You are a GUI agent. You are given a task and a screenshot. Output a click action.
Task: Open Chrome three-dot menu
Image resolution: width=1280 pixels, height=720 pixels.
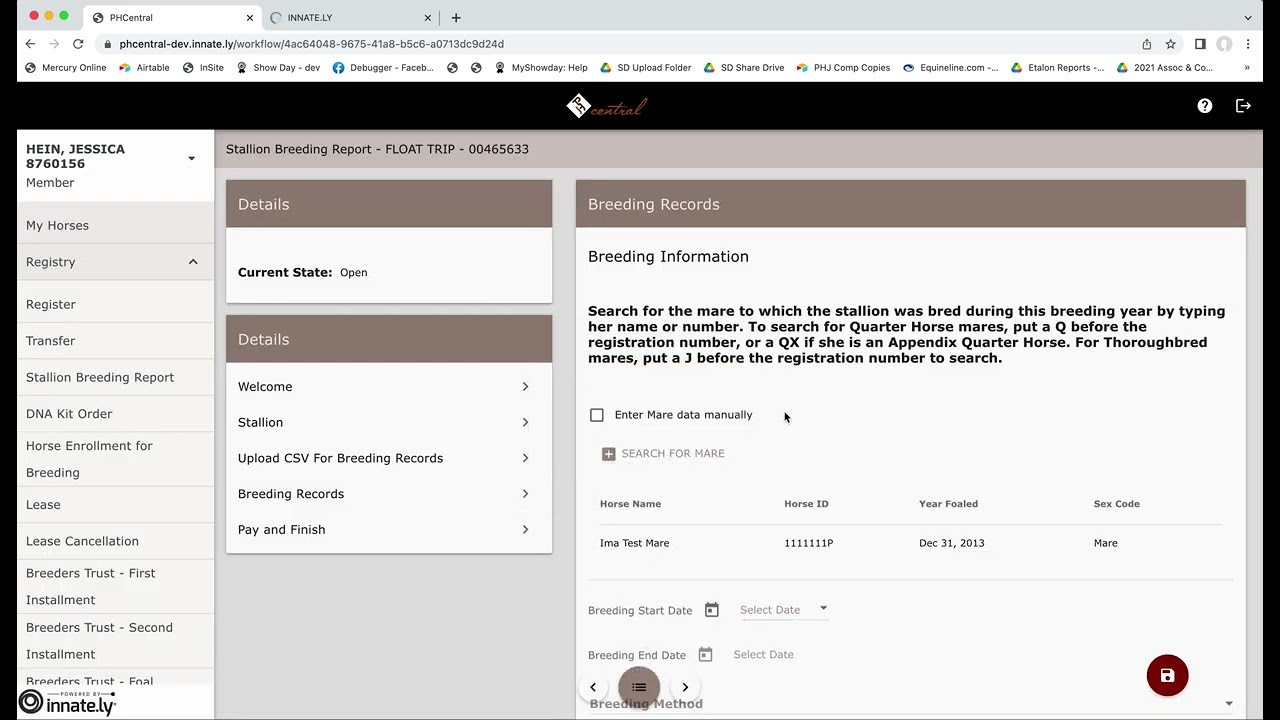pos(1248,44)
